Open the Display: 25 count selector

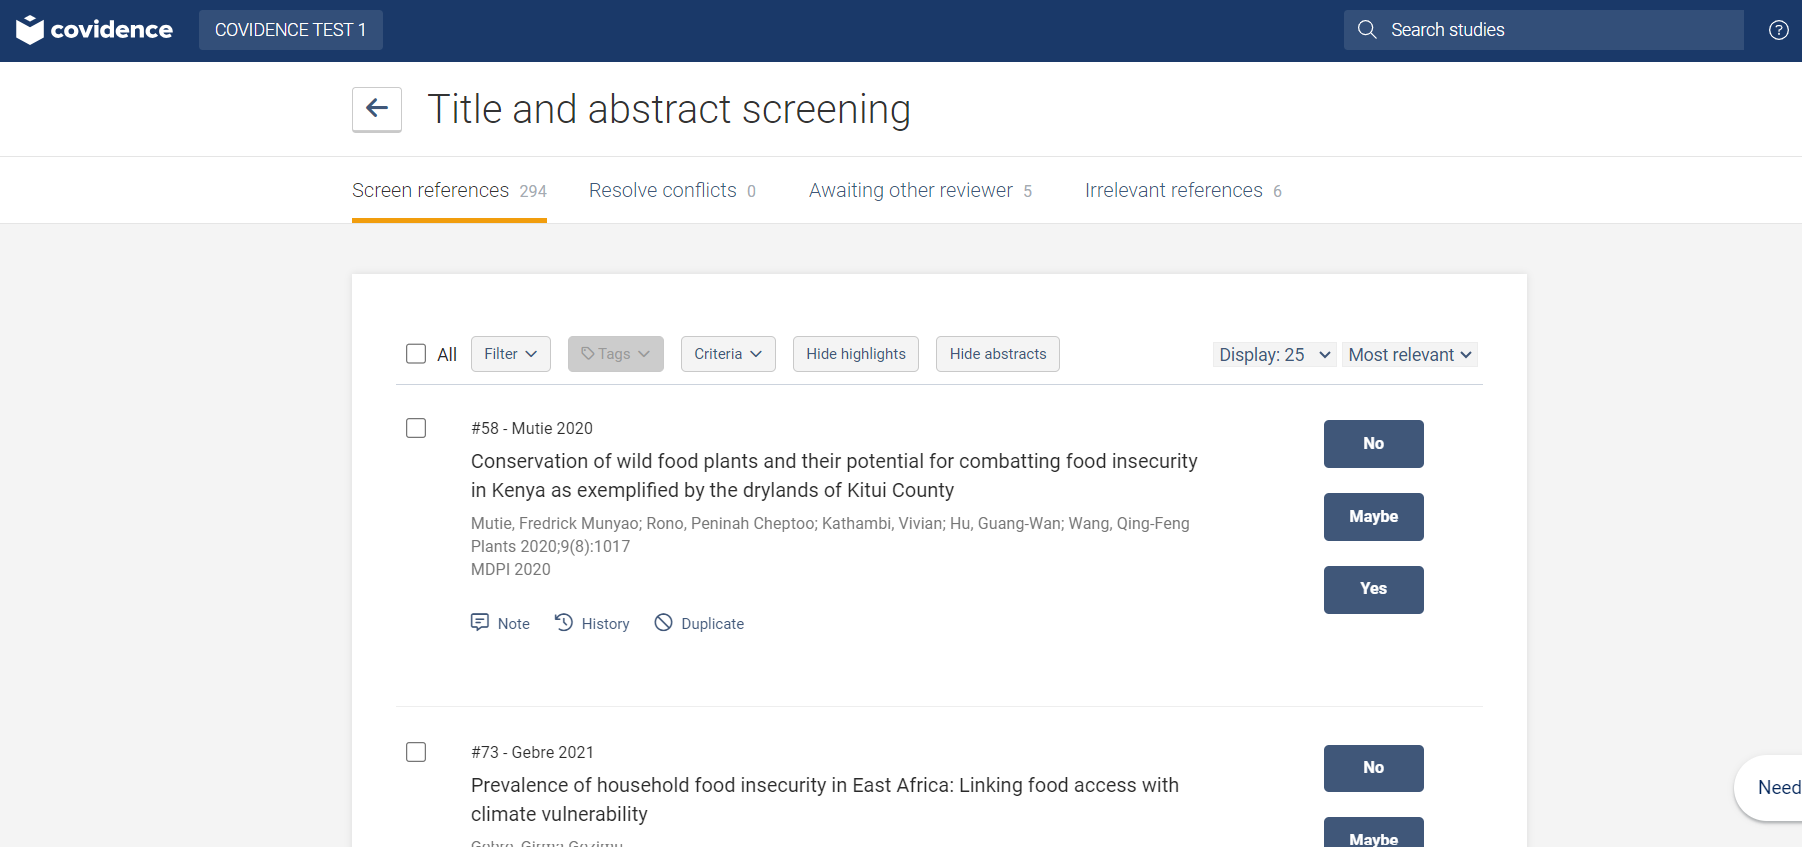(1274, 355)
